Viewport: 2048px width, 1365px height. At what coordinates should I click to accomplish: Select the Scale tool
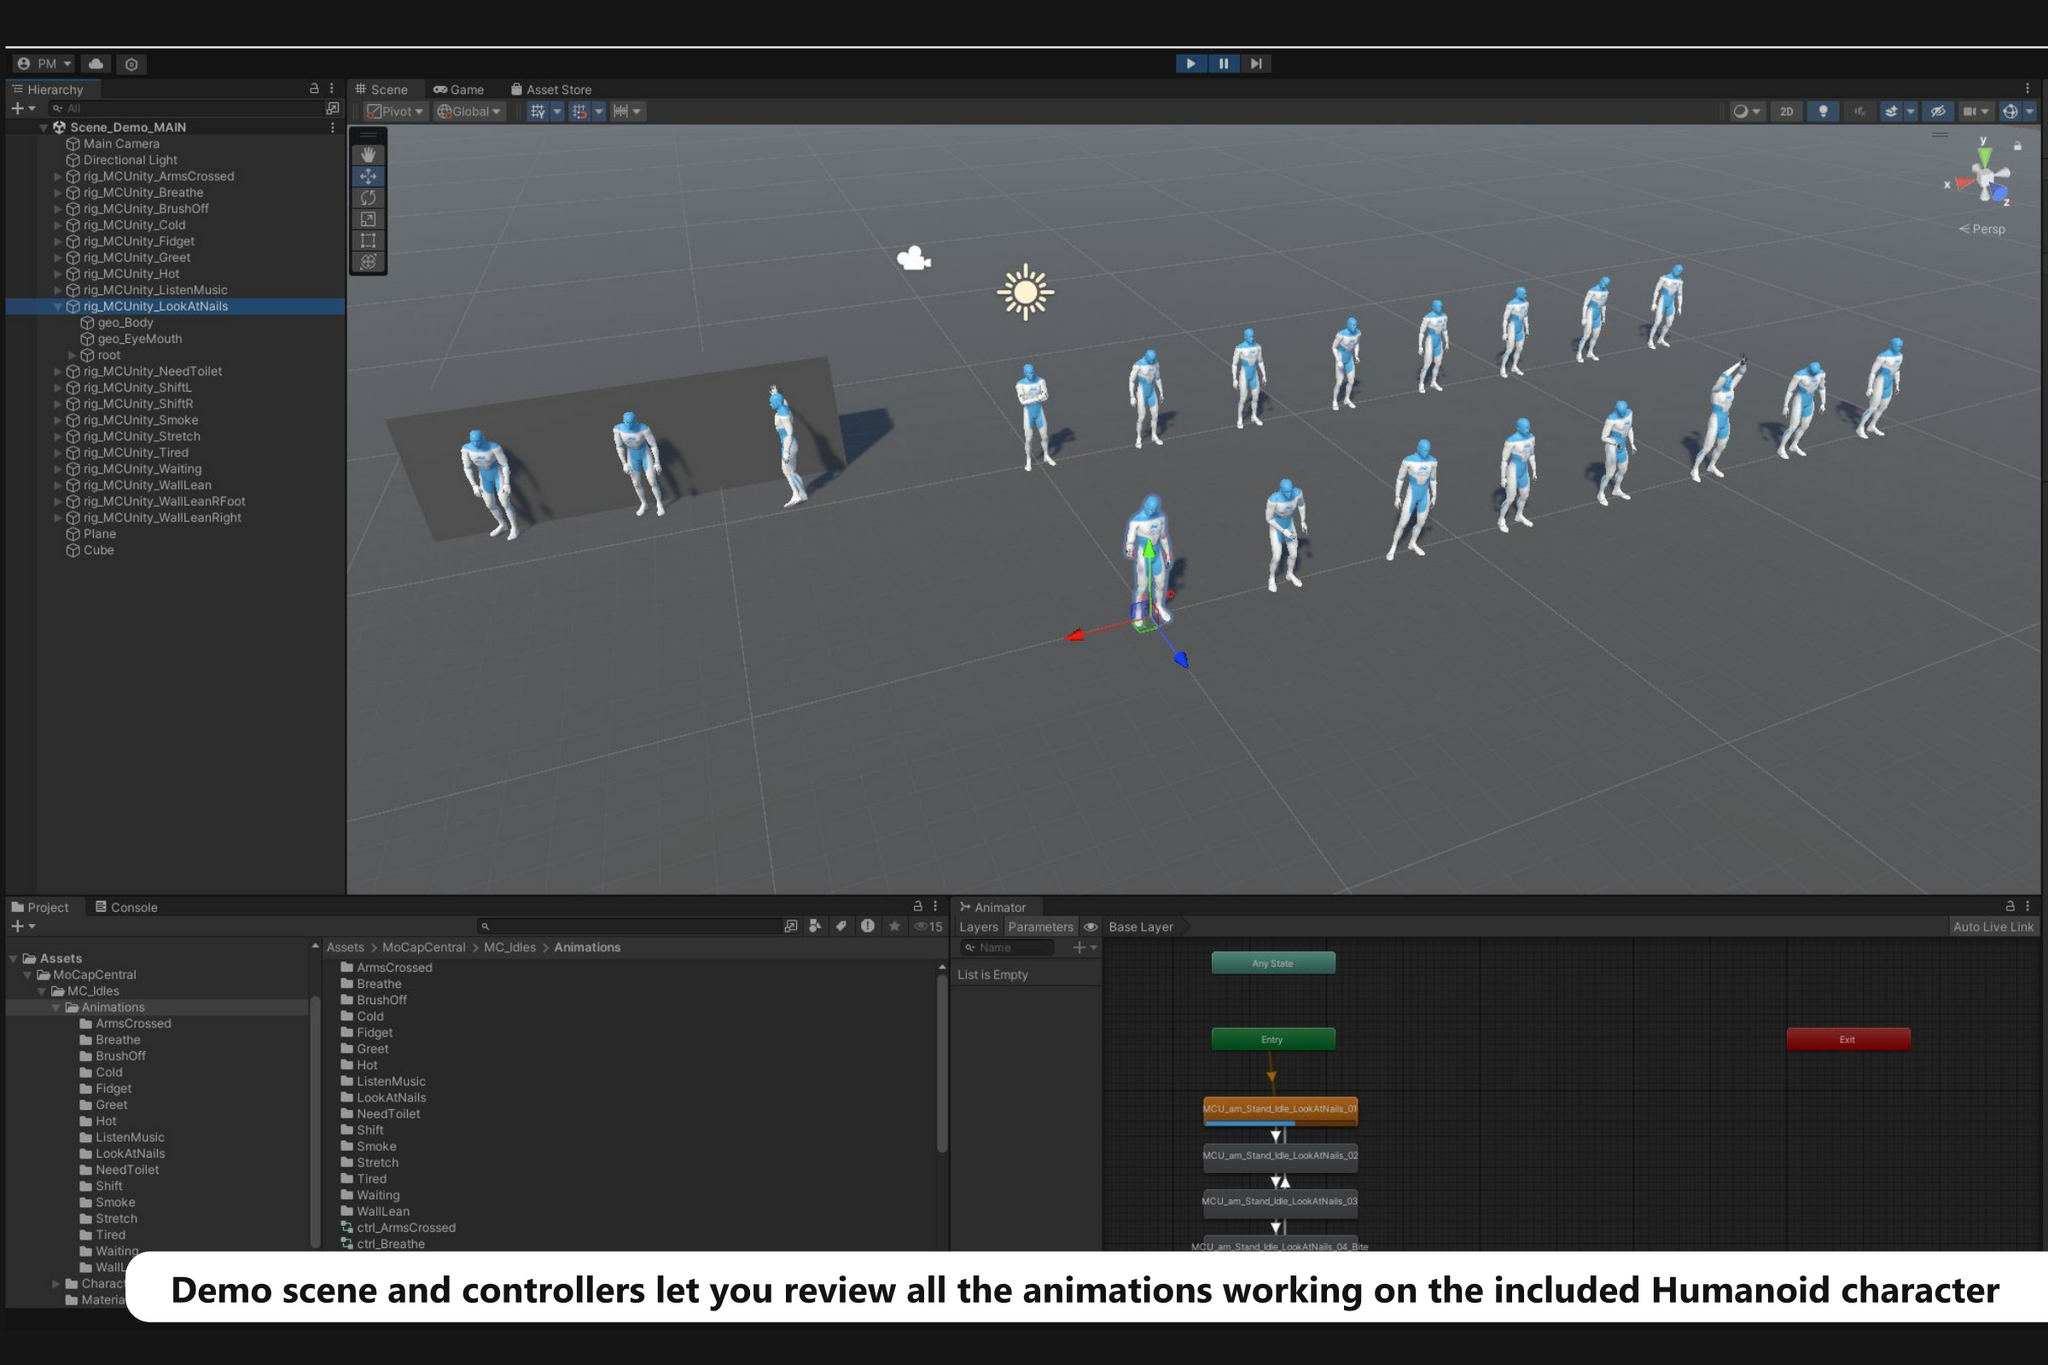[x=368, y=219]
